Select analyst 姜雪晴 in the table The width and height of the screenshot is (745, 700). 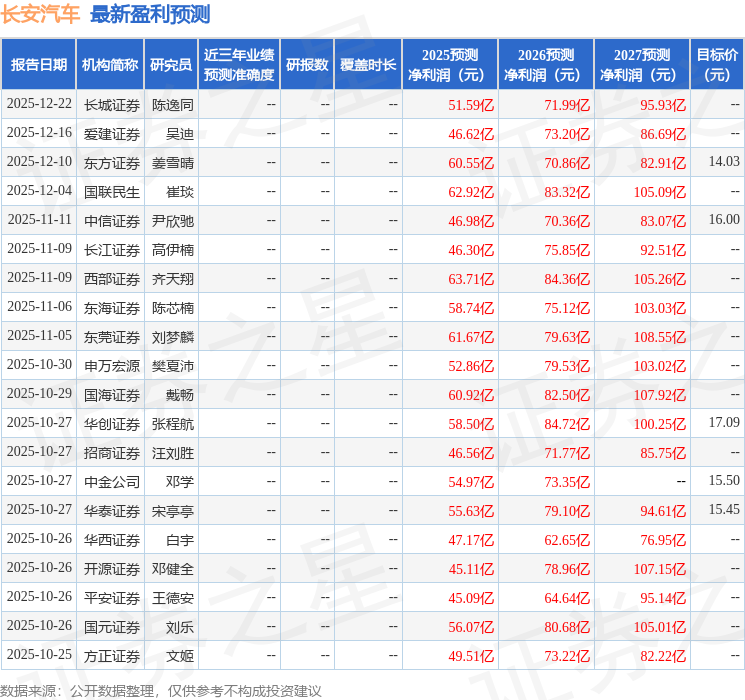point(173,162)
